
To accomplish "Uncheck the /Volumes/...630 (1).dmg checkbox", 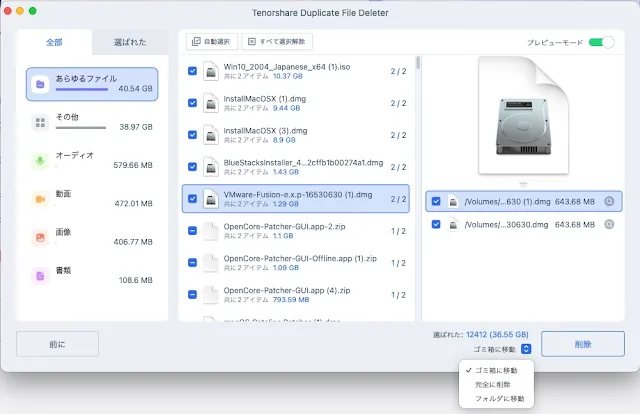I will [x=436, y=201].
